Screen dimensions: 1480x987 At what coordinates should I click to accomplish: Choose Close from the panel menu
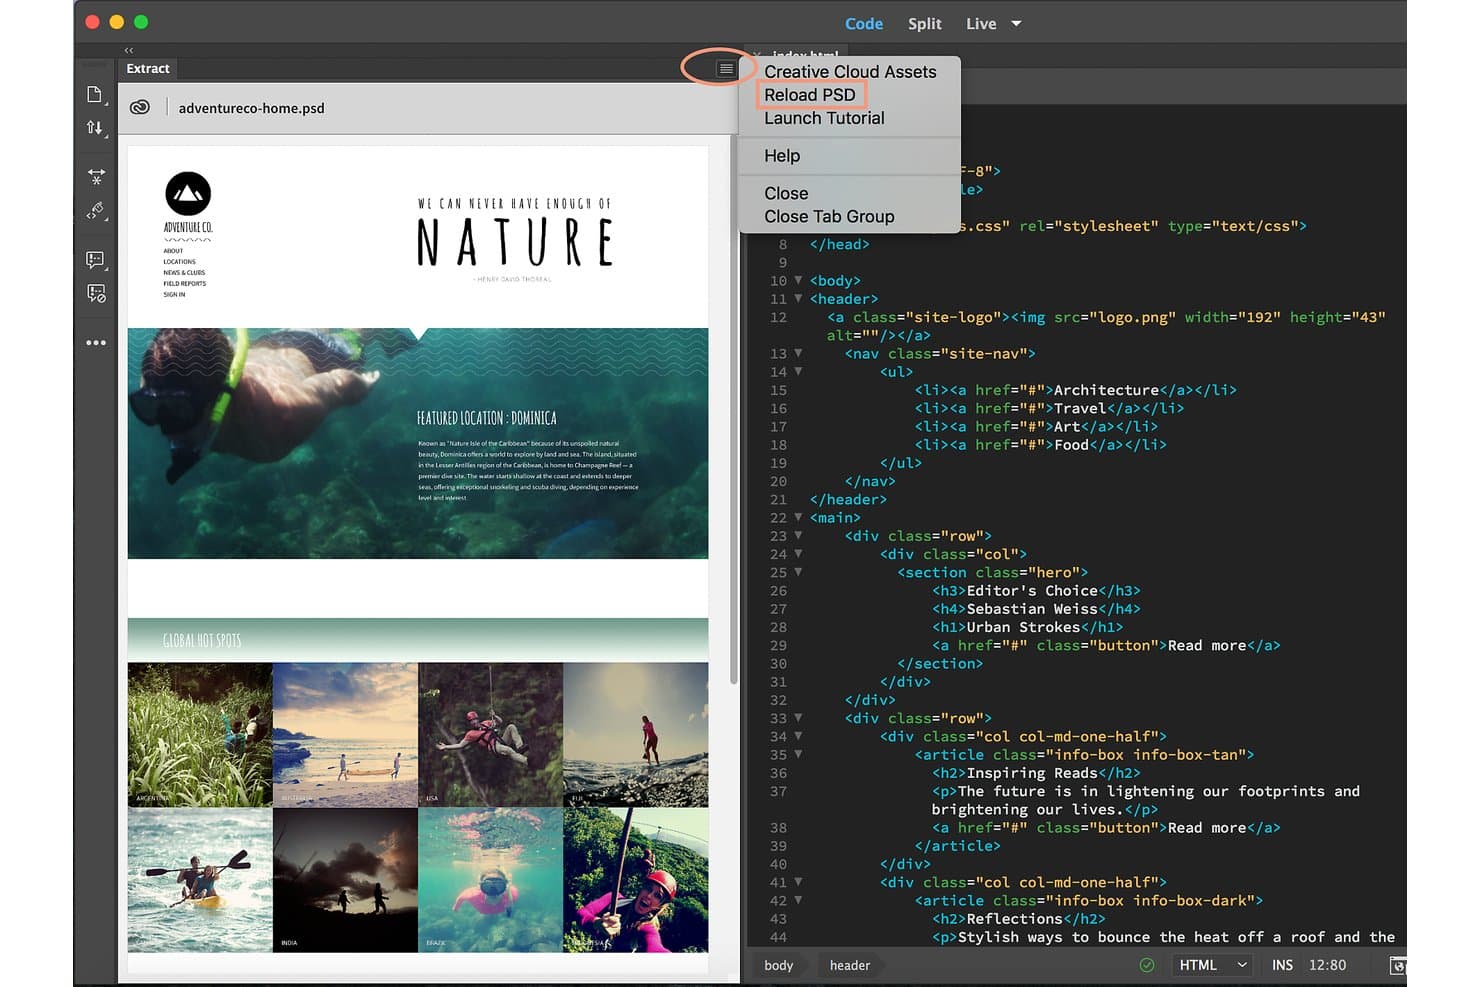point(786,193)
